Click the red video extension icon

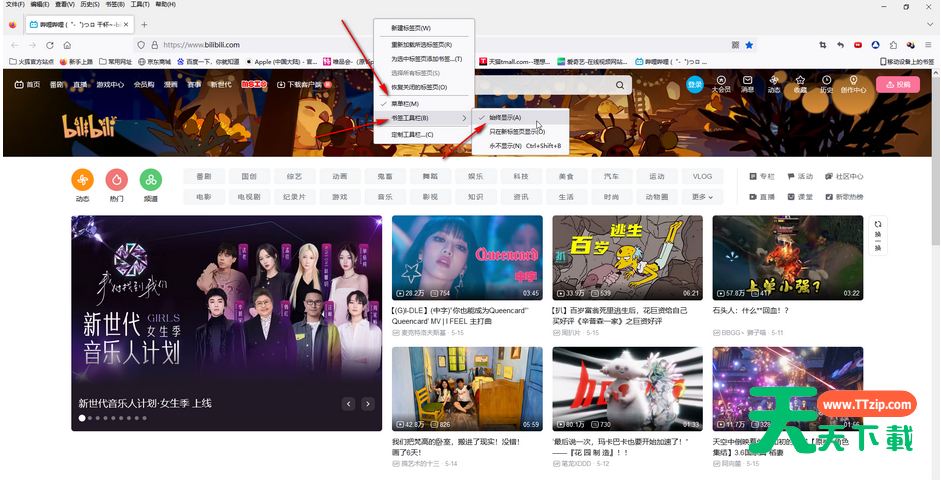(x=858, y=45)
